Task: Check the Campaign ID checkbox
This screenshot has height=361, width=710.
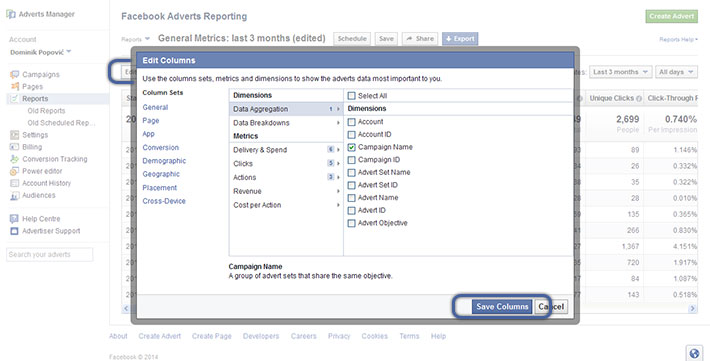Action: pyautogui.click(x=351, y=160)
